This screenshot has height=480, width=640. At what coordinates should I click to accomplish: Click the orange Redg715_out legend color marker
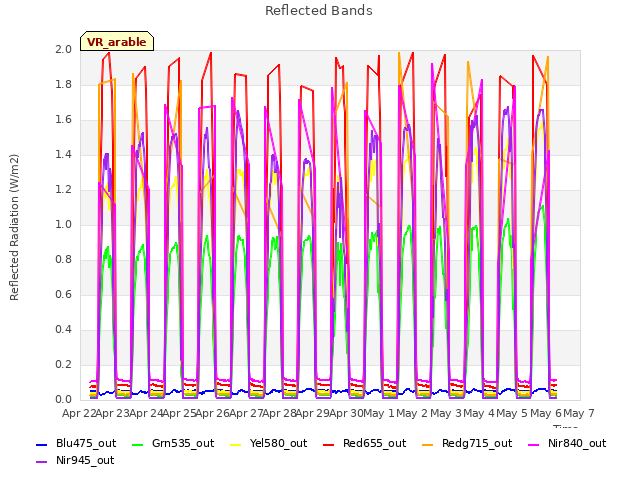(428, 444)
